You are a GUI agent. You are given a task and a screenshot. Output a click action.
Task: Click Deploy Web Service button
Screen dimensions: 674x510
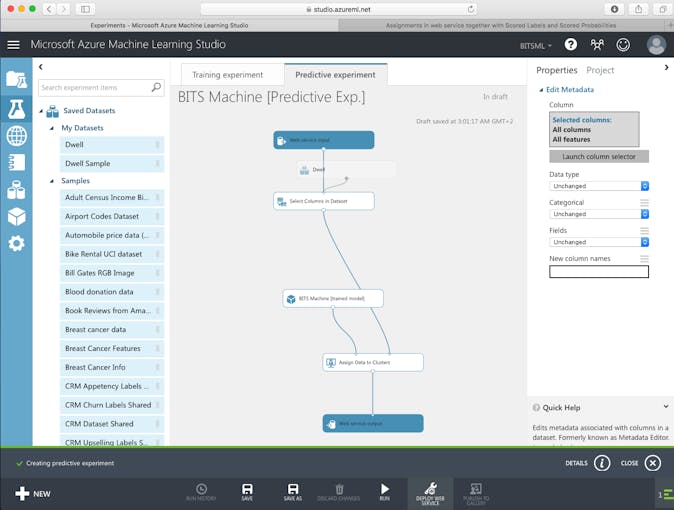(430, 494)
